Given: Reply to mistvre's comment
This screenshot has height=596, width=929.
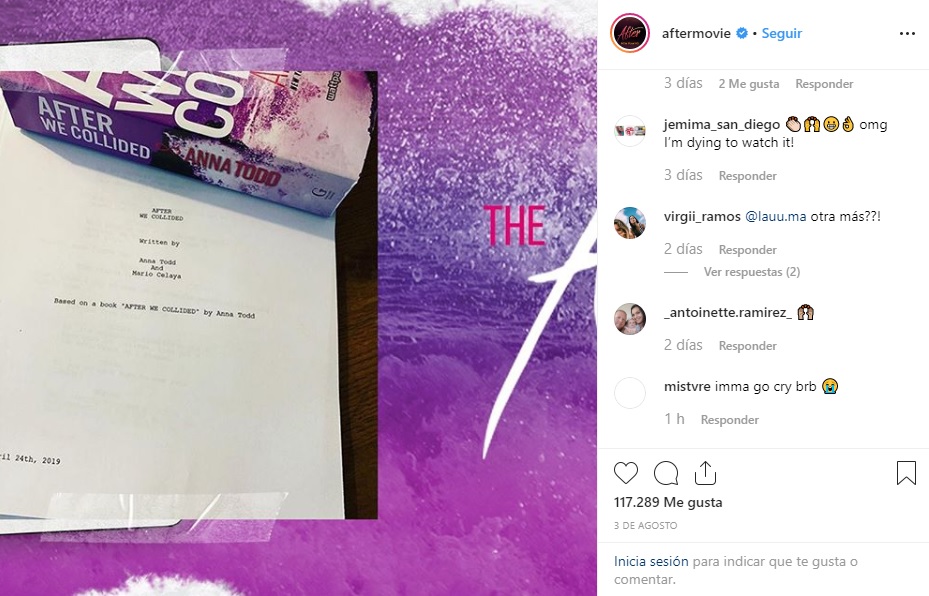Looking at the screenshot, I should click(729, 419).
